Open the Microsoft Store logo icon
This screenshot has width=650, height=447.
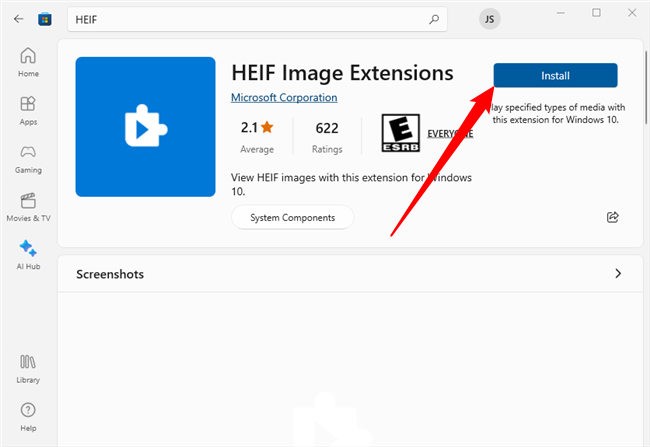(45, 19)
